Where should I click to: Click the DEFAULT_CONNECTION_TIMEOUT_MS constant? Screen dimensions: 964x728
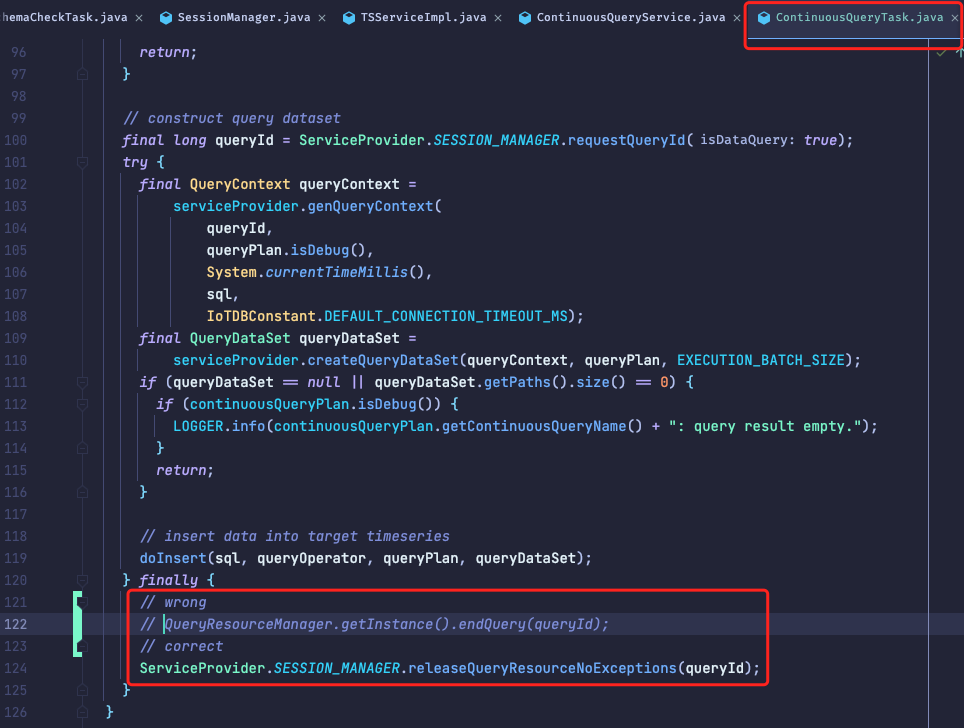point(446,316)
